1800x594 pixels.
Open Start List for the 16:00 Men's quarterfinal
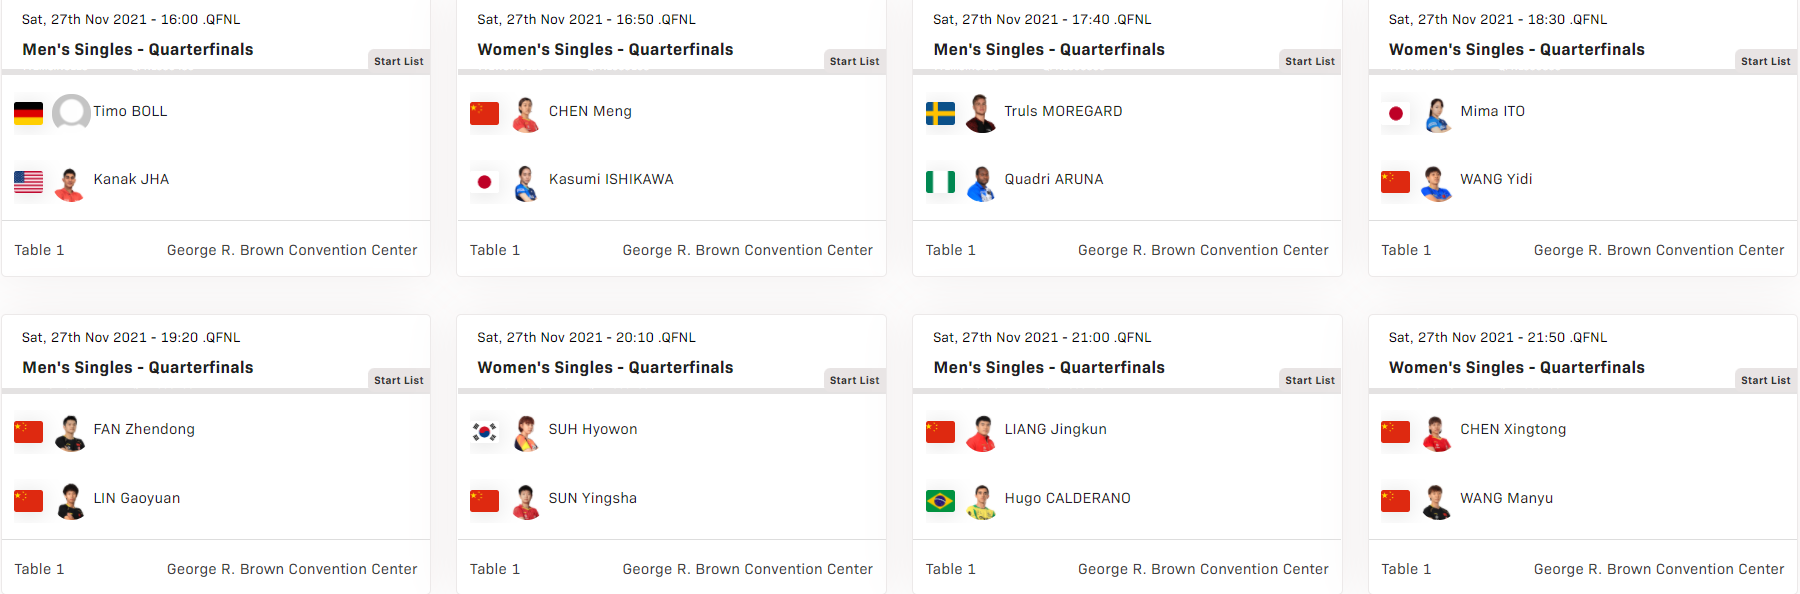pos(398,61)
